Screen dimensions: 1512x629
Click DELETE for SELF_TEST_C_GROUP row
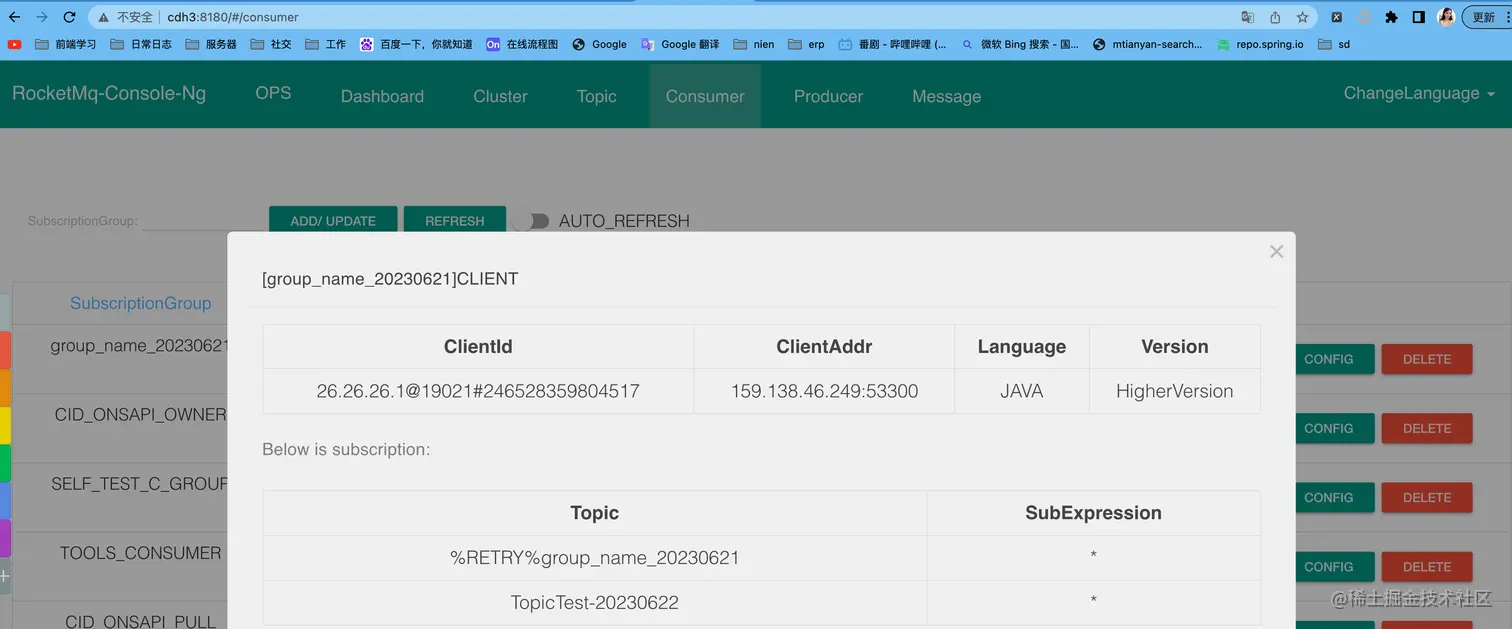[x=1427, y=497]
